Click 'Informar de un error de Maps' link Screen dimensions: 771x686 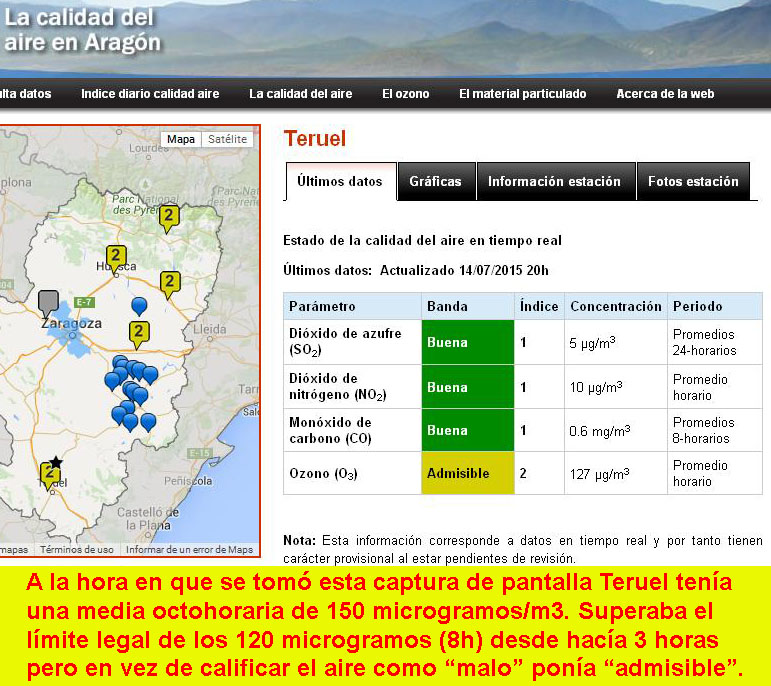(x=189, y=550)
